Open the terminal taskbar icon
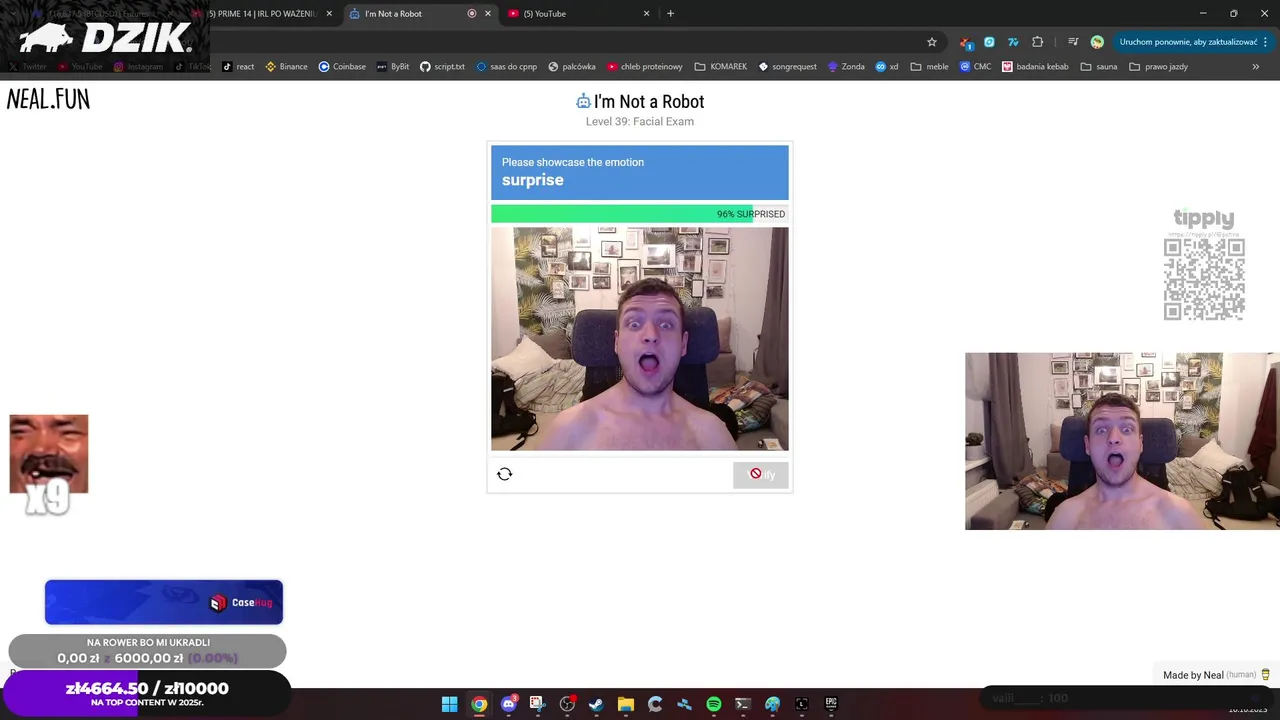Screen dimensions: 1280x720 tap(743, 704)
